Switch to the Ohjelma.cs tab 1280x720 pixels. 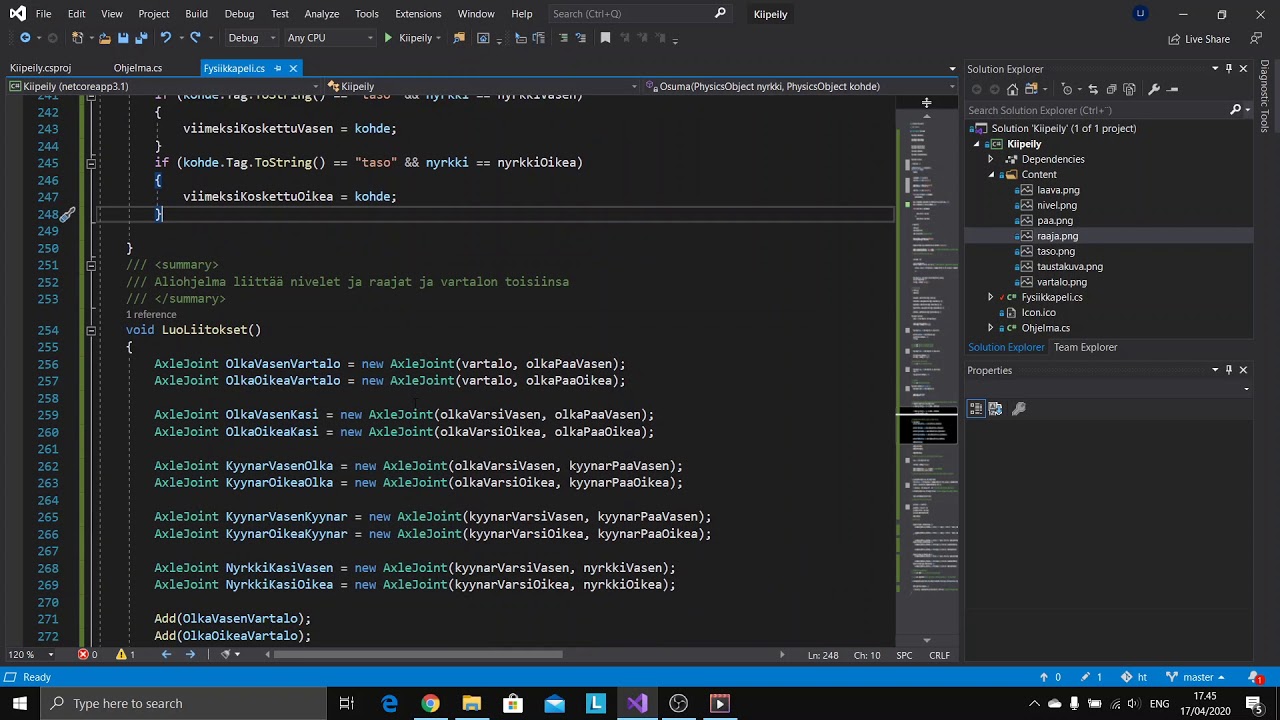click(138, 68)
